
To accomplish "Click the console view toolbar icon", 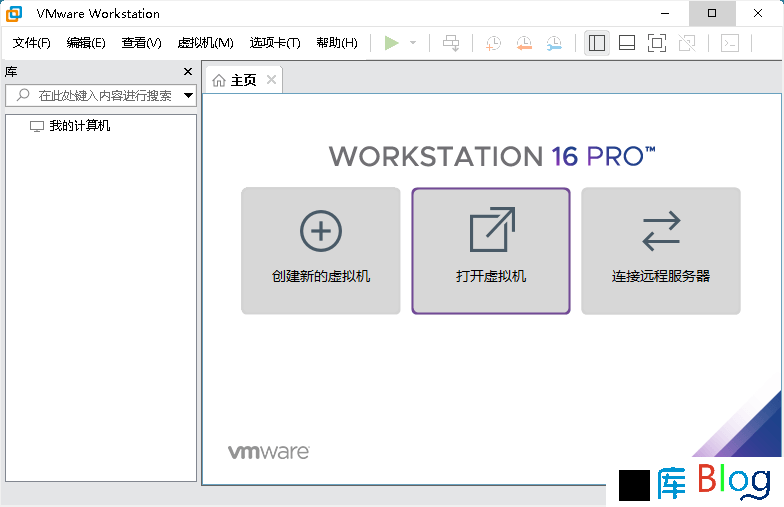I will (730, 43).
